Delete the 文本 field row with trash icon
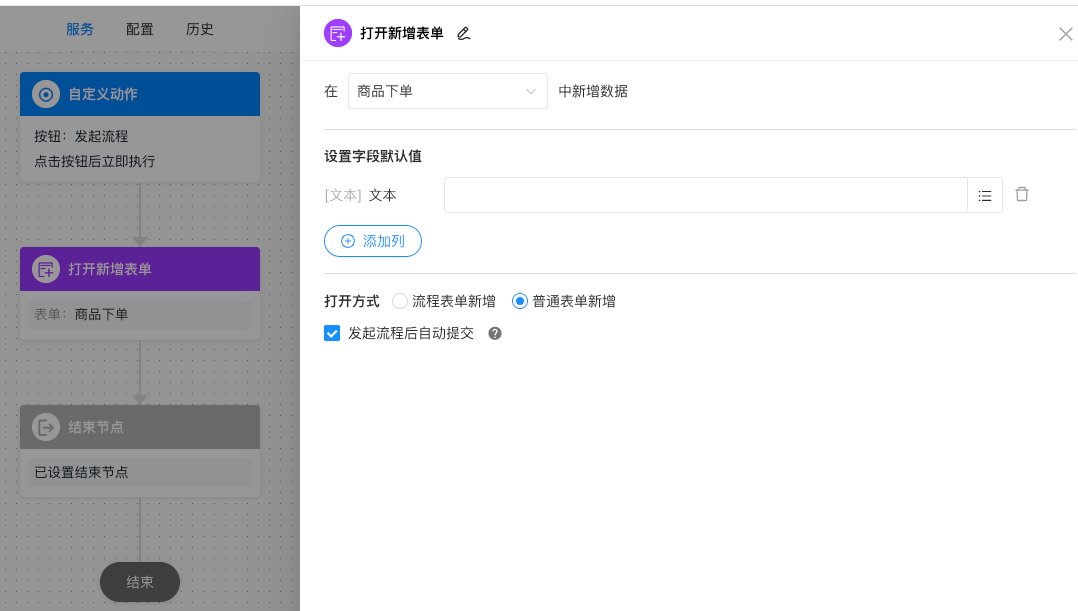Image resolution: width=1078 pixels, height=611 pixels. [x=1022, y=194]
